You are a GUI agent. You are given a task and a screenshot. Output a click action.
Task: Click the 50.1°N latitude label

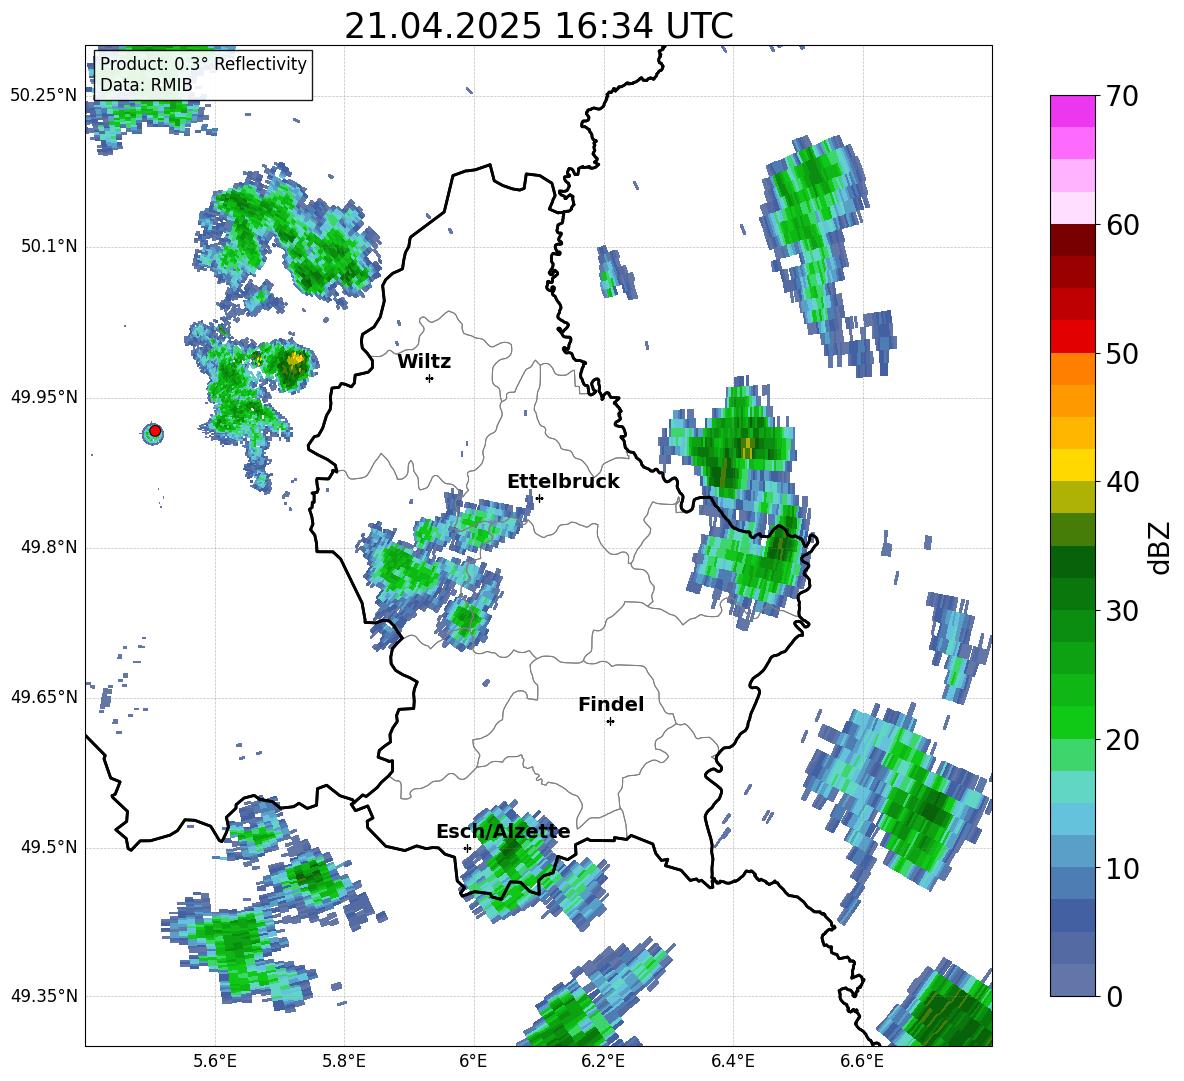[x=49, y=247]
